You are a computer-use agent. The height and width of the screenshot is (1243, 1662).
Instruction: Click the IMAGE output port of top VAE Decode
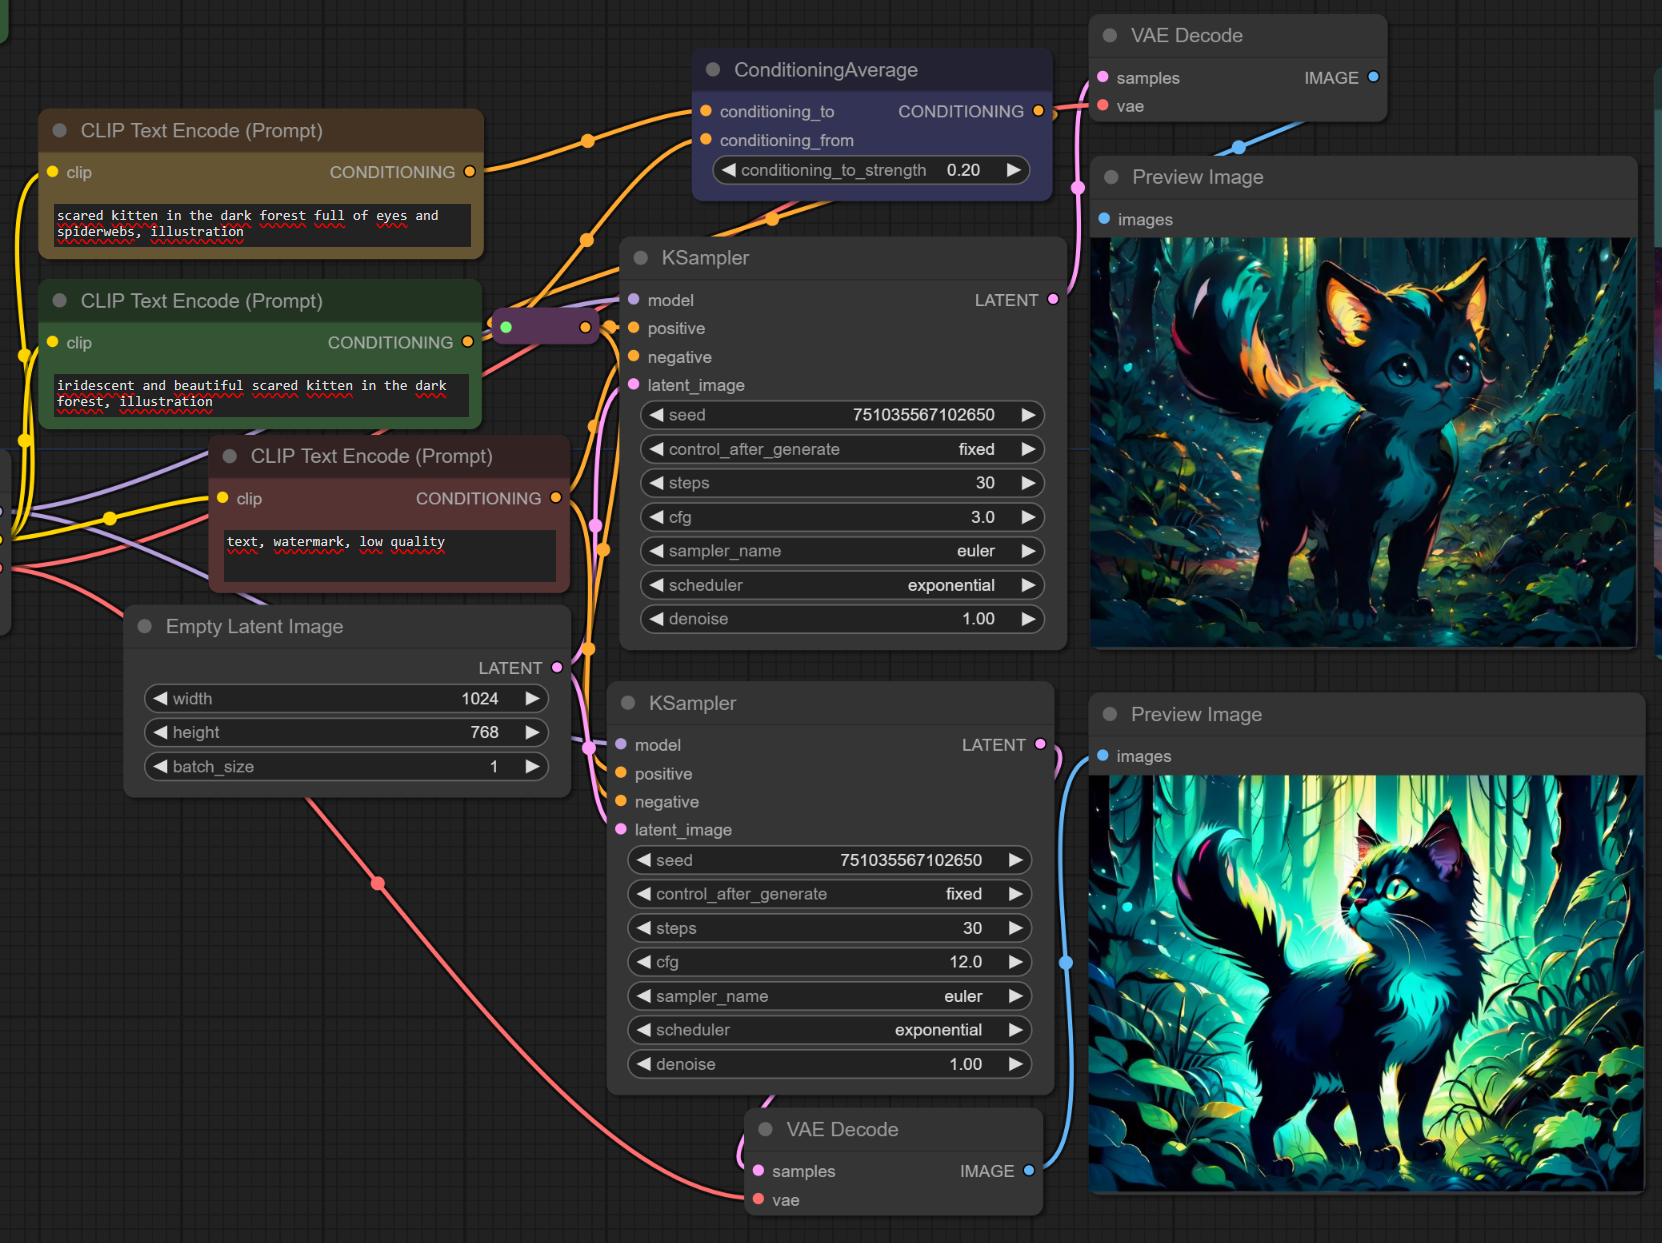click(1373, 77)
